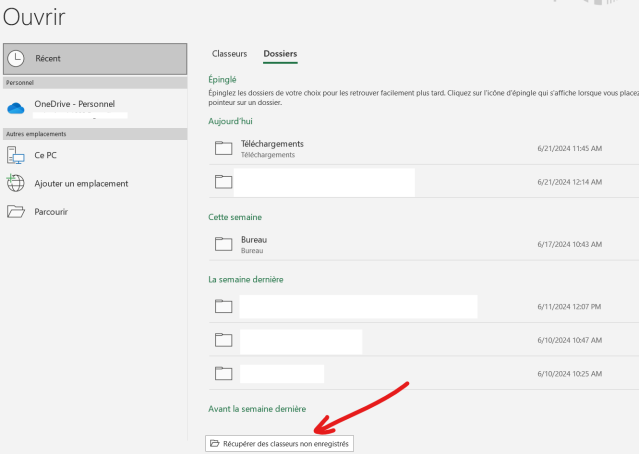This screenshot has width=639, height=454.
Task: Click the folder icon for Téléchargements
Action: 223,148
